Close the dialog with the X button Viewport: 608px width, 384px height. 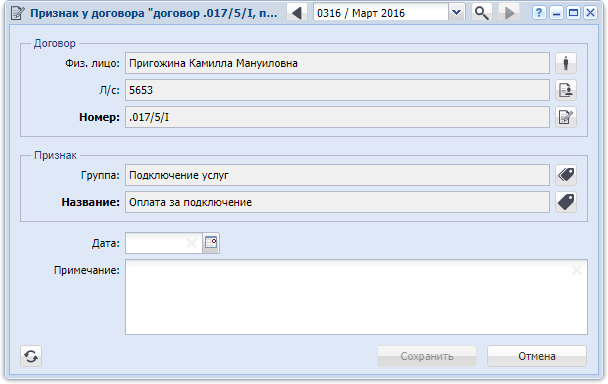pos(590,13)
